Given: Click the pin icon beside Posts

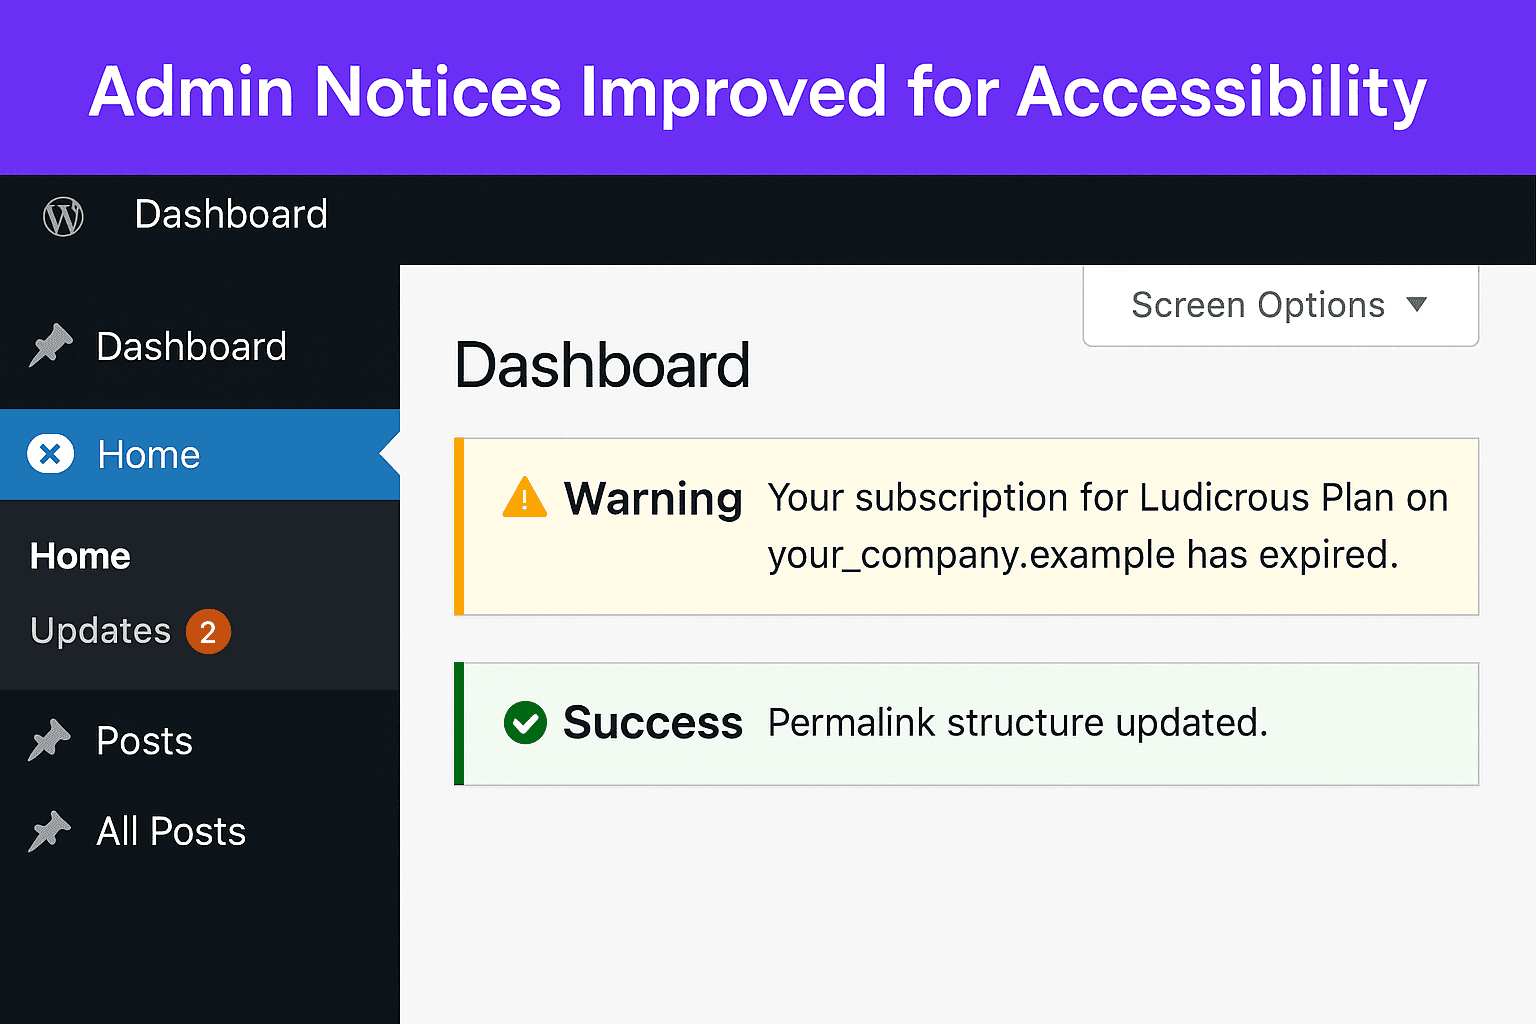Looking at the screenshot, I should [50, 741].
